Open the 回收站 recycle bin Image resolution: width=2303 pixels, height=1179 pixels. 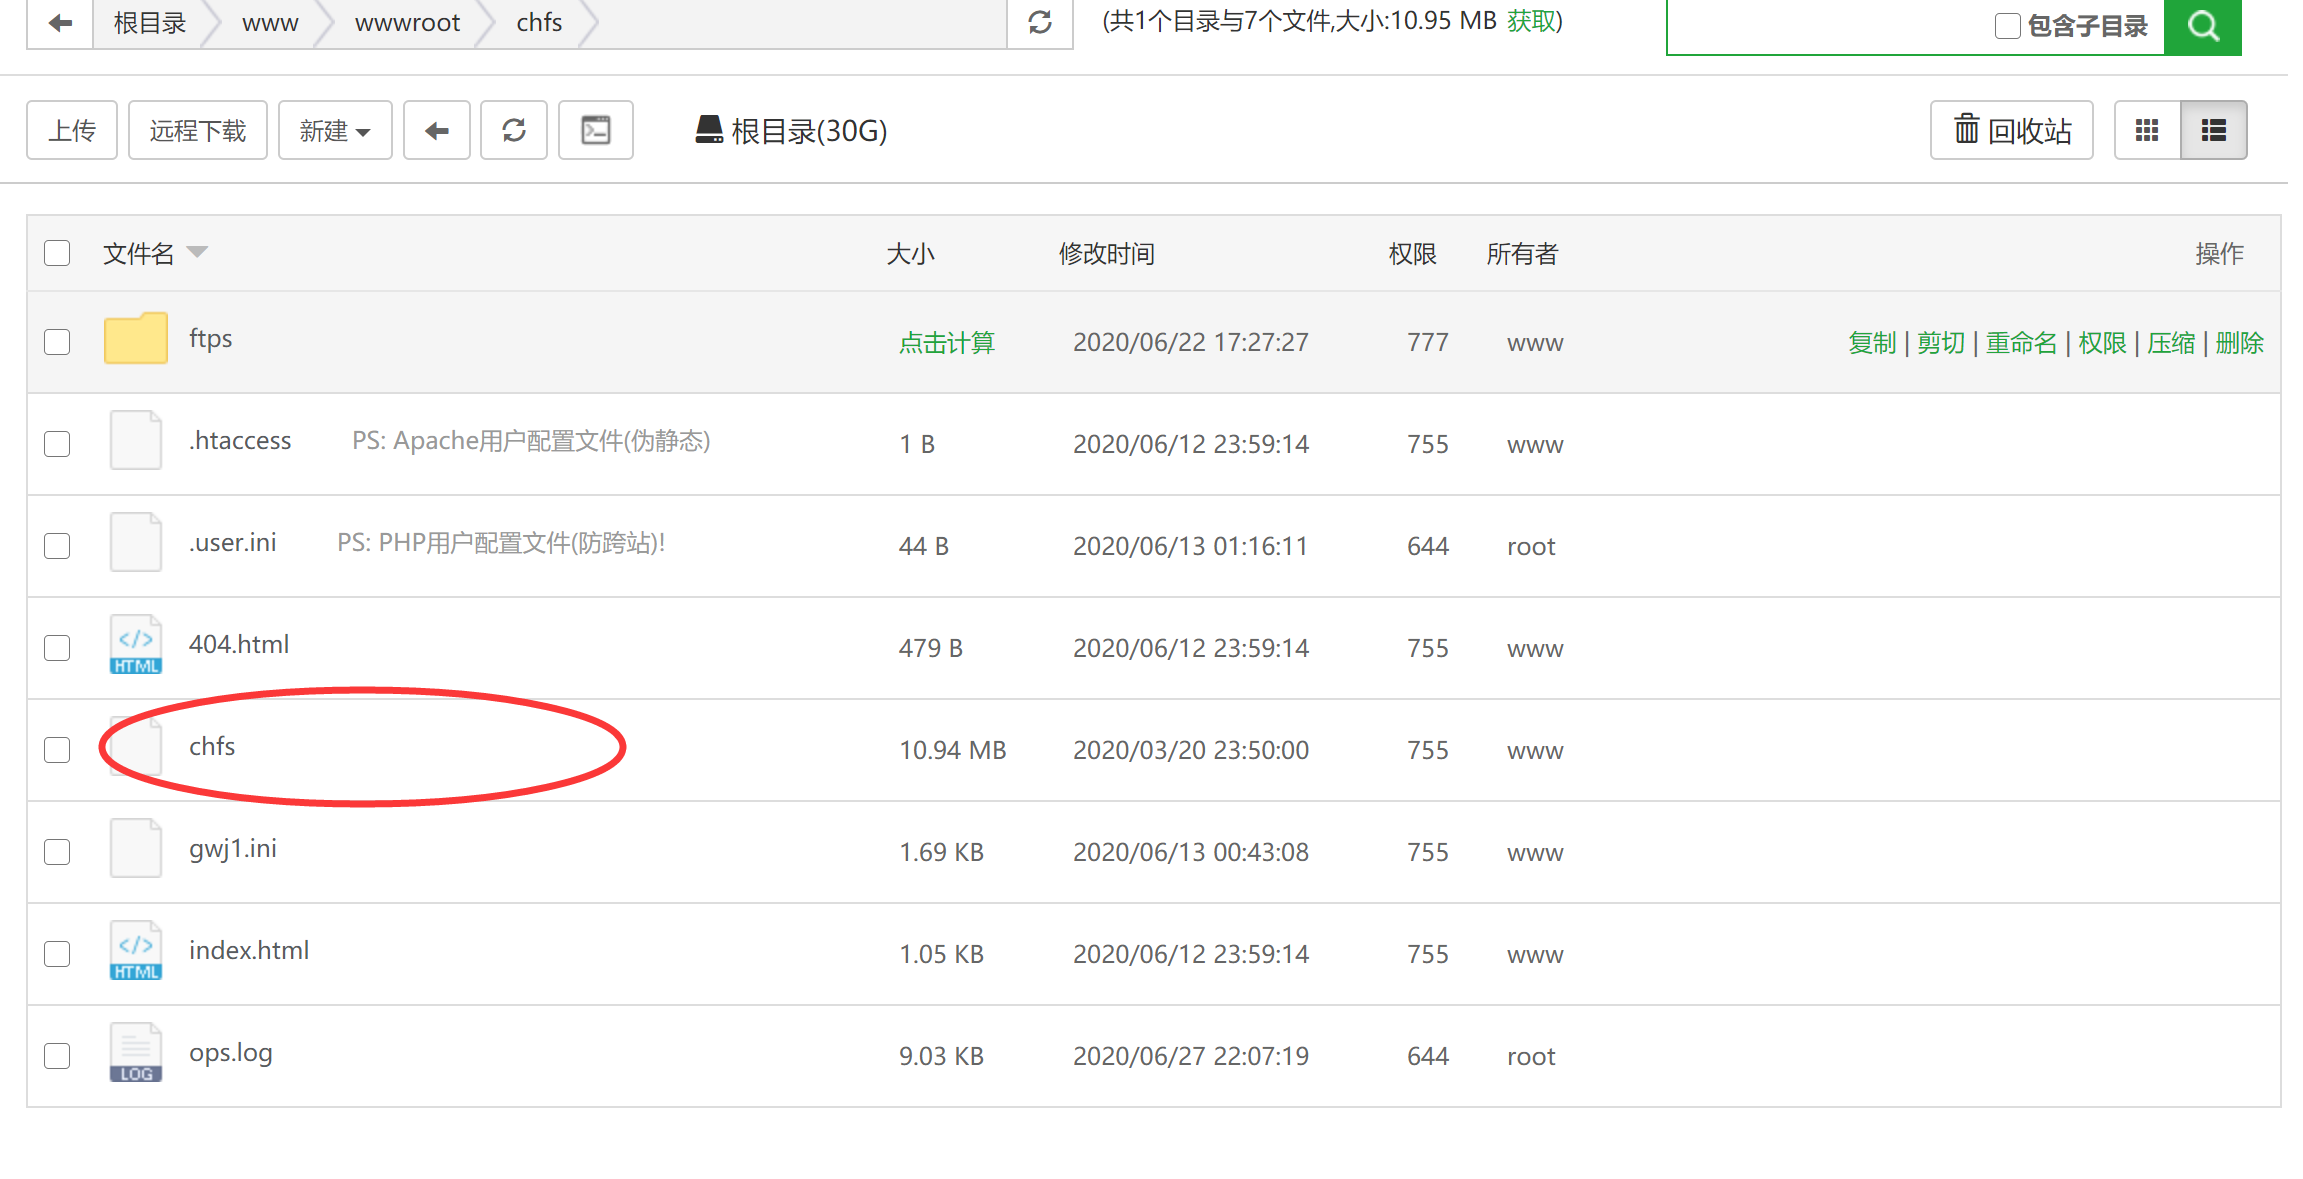click(2012, 130)
